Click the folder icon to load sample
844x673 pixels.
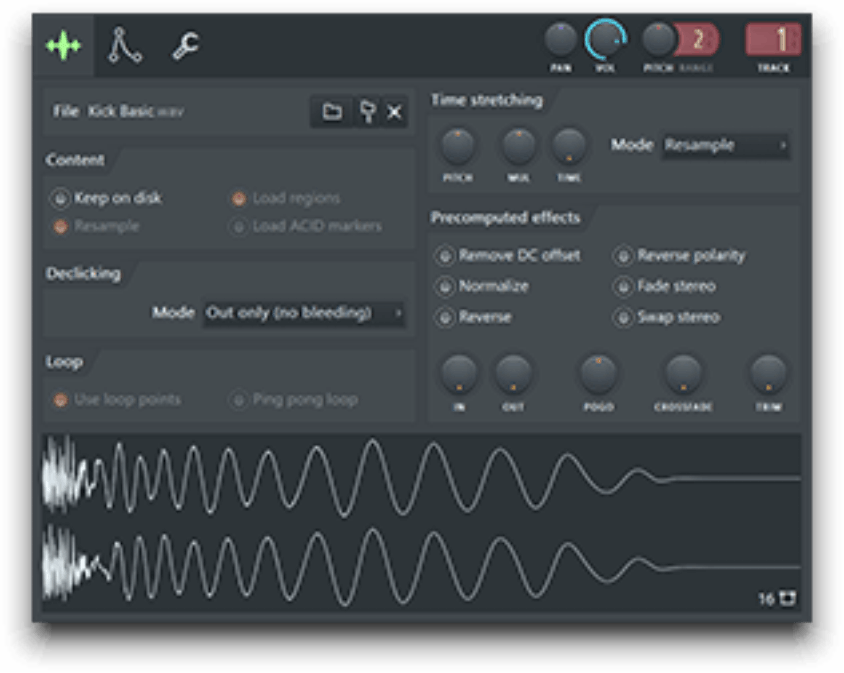tap(332, 111)
